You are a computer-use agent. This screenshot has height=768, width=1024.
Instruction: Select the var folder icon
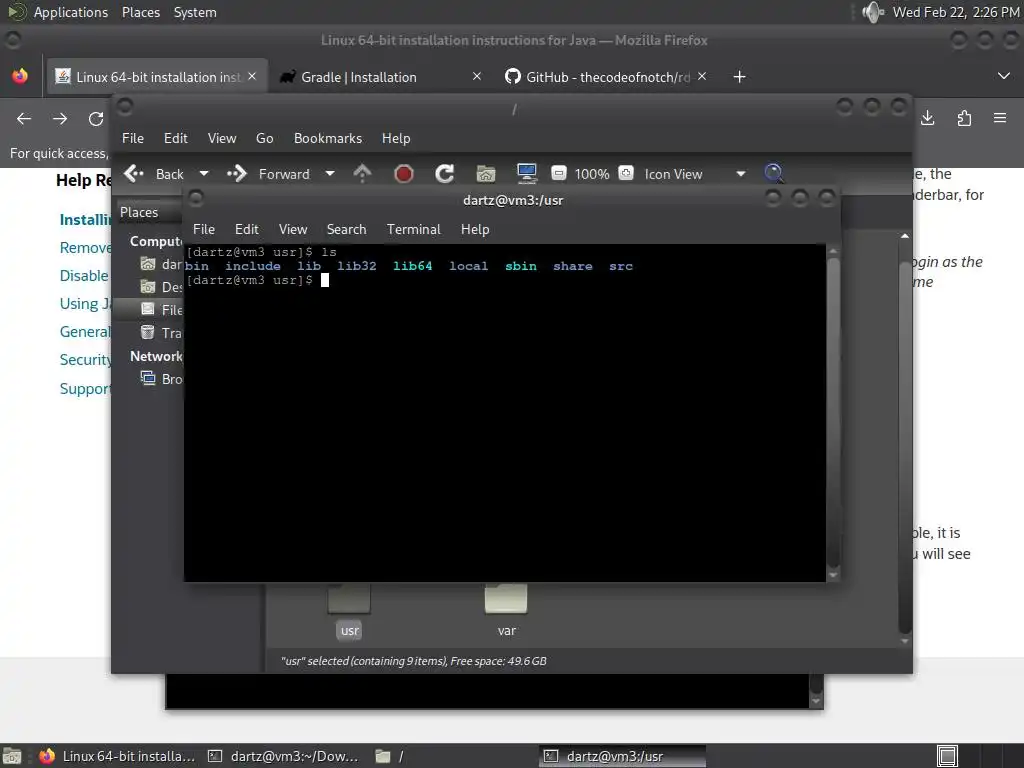(x=506, y=600)
